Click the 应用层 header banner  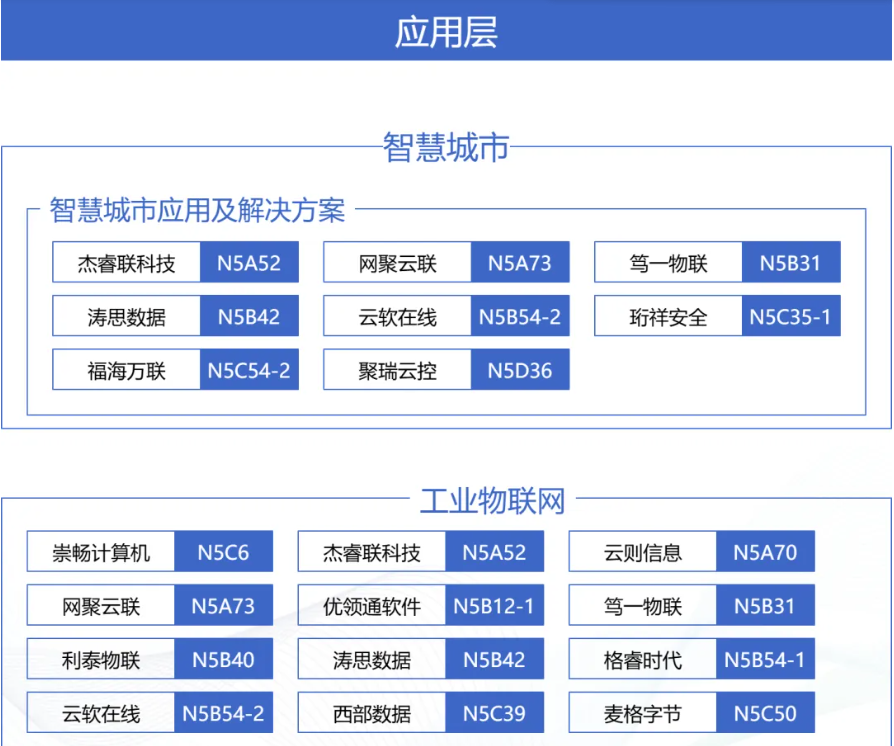[x=446, y=31]
